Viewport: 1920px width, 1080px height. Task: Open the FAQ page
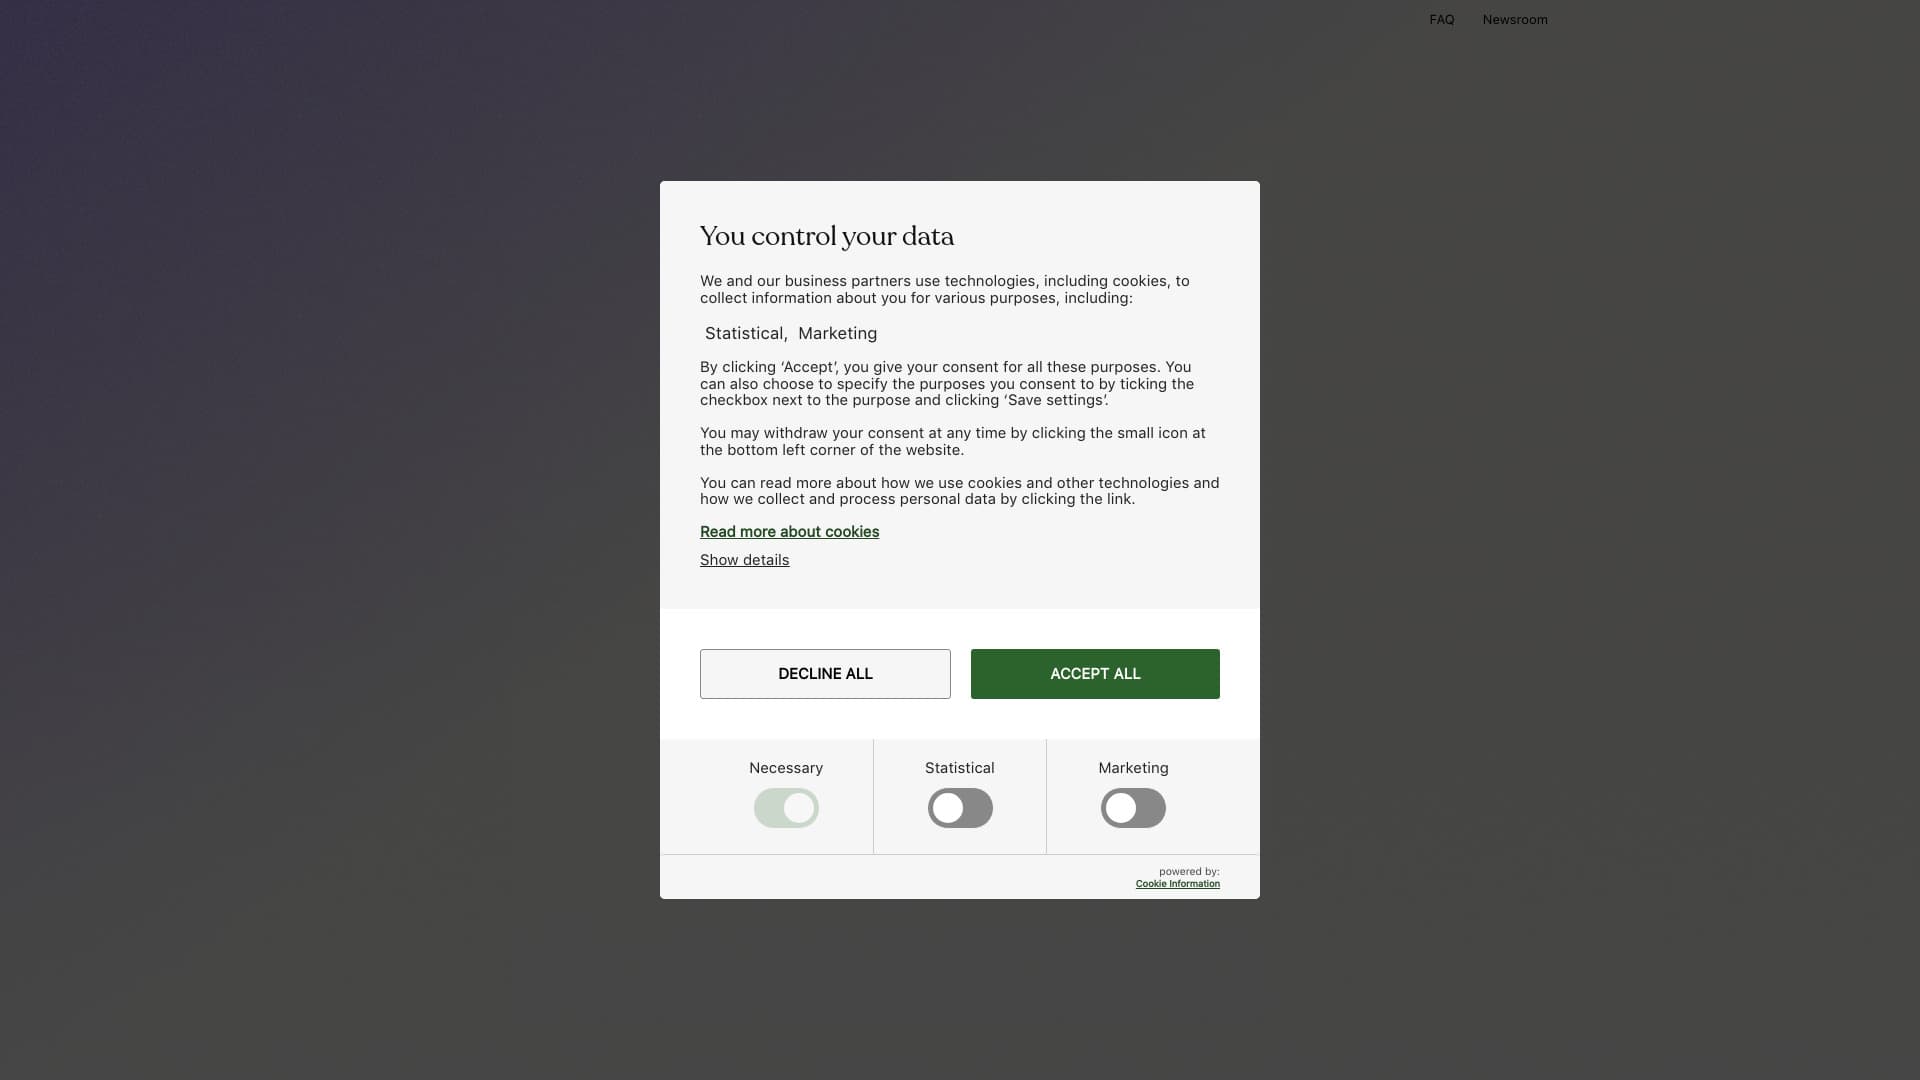pyautogui.click(x=1442, y=19)
